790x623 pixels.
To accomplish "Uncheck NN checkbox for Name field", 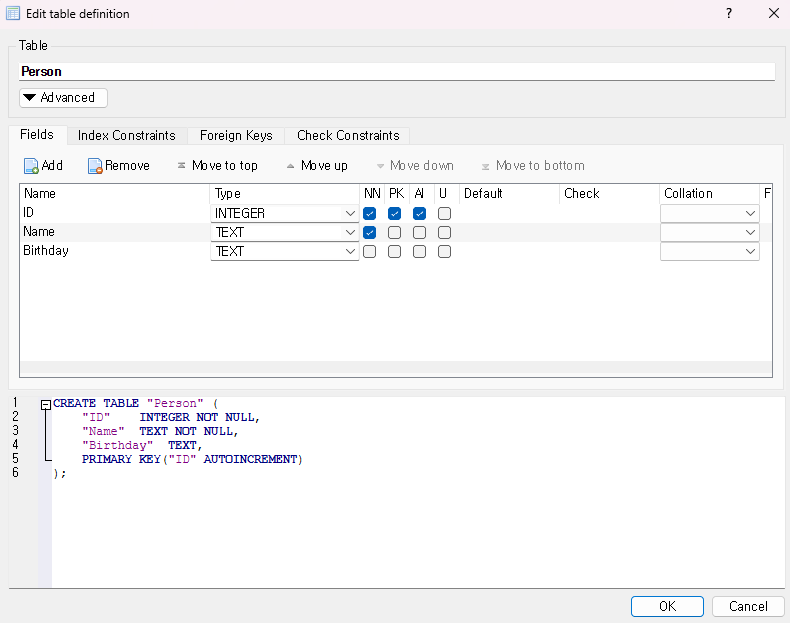I will (x=369, y=233).
